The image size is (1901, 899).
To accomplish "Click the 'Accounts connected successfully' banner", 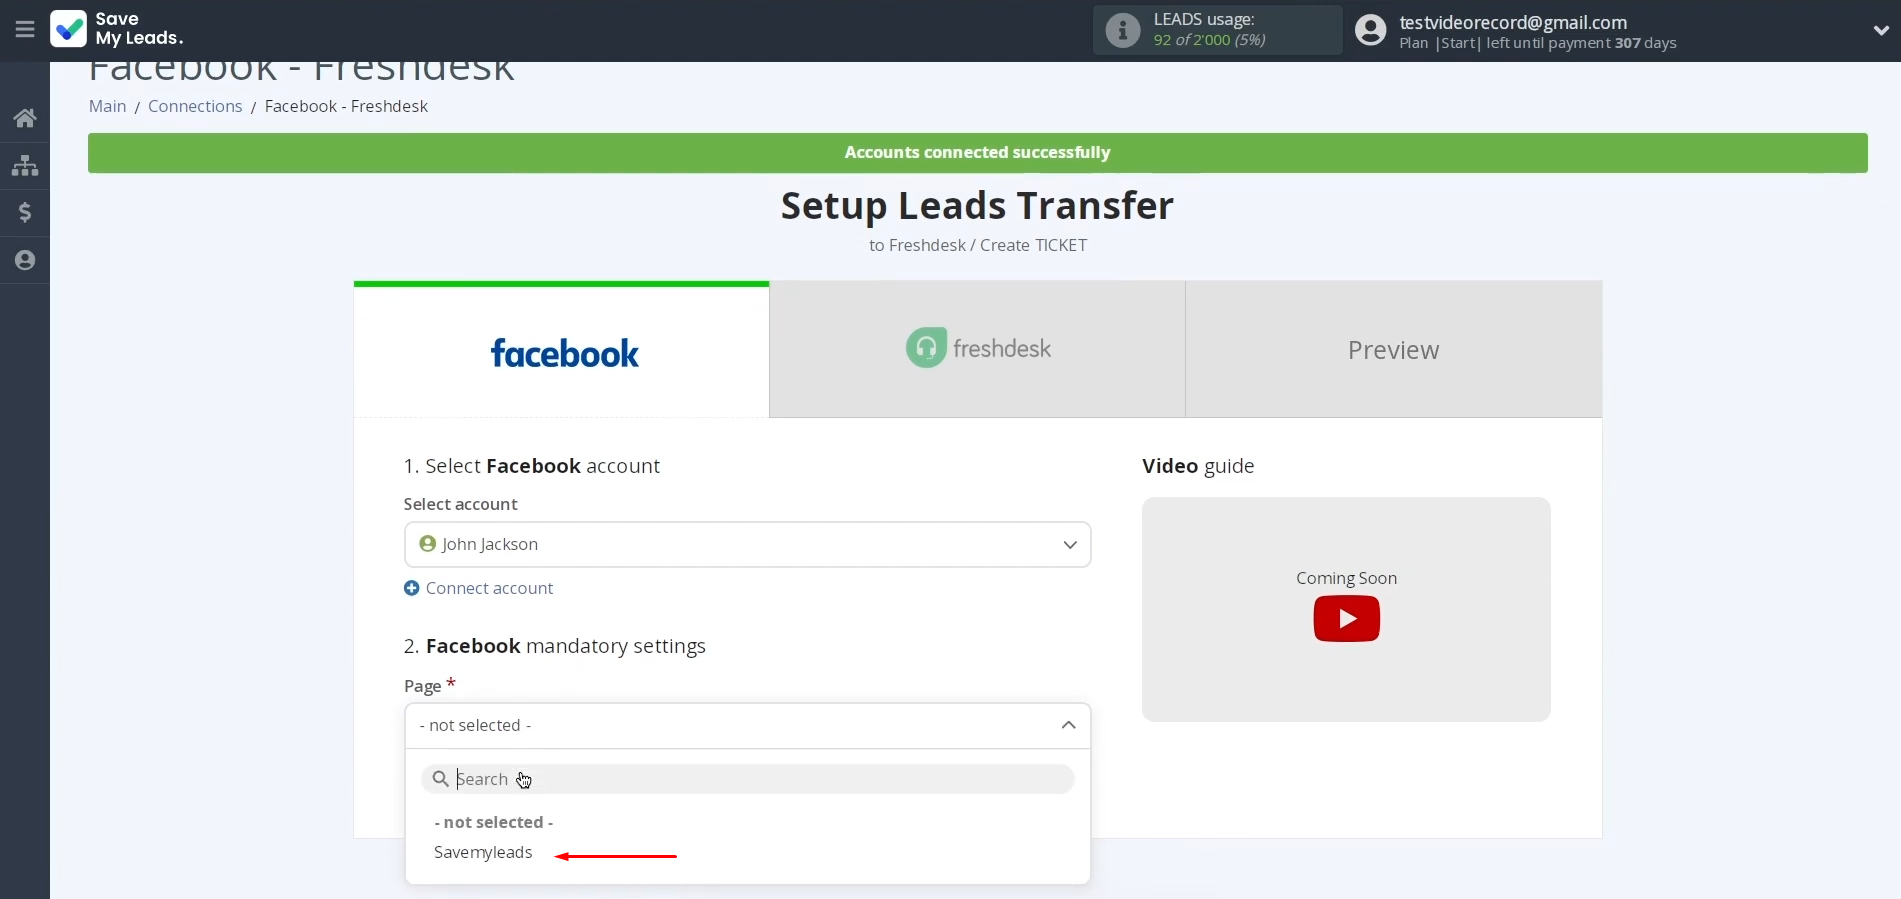I will [978, 153].
